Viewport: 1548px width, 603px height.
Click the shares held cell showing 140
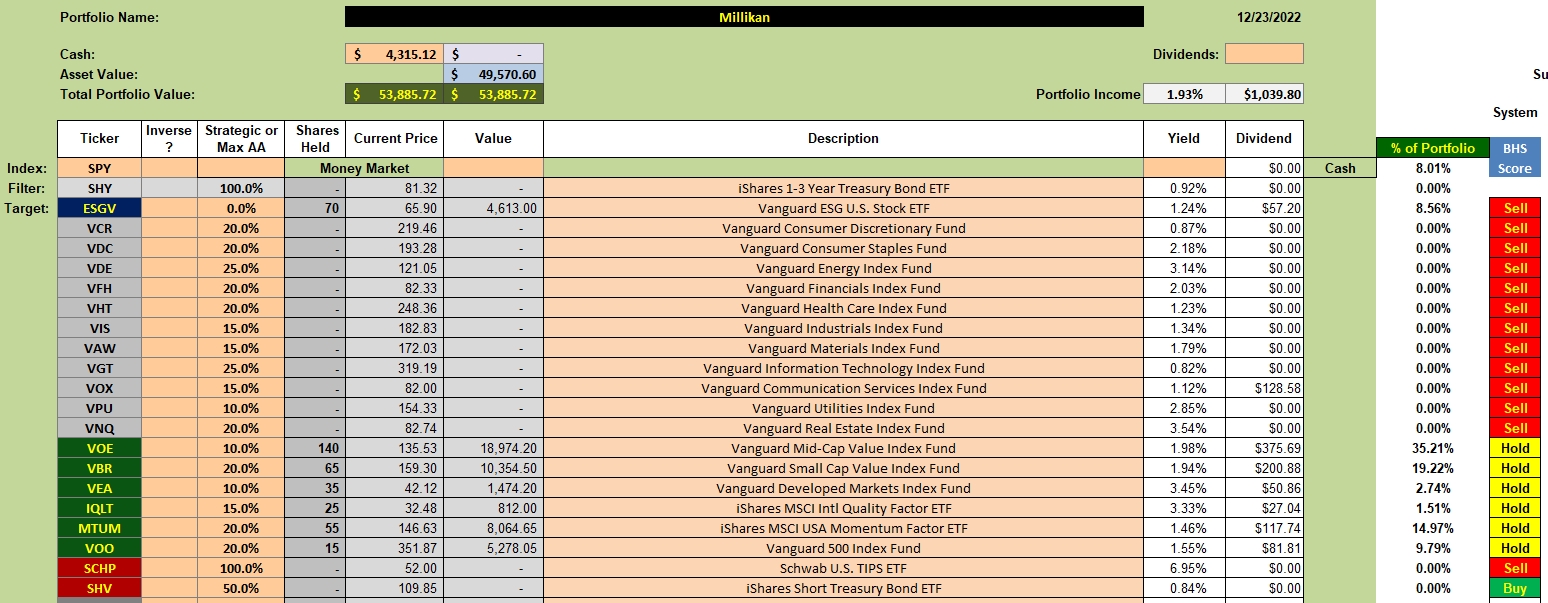(x=315, y=448)
